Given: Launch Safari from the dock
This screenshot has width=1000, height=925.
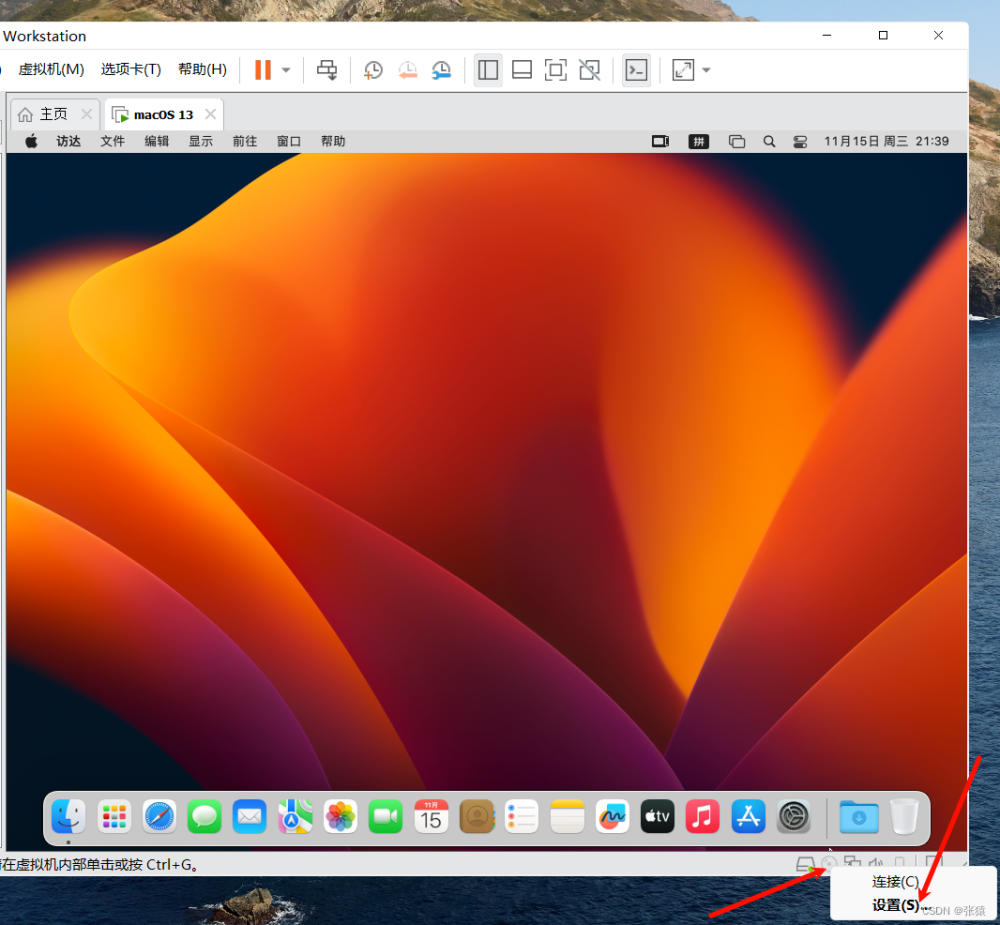Looking at the screenshot, I should [159, 817].
